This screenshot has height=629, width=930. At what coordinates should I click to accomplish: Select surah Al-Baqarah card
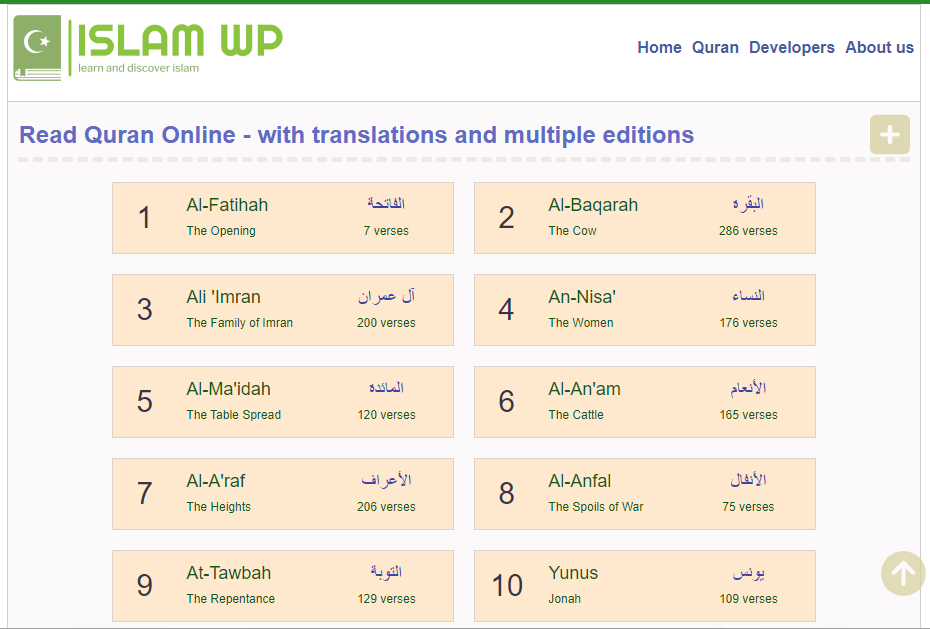click(x=644, y=218)
